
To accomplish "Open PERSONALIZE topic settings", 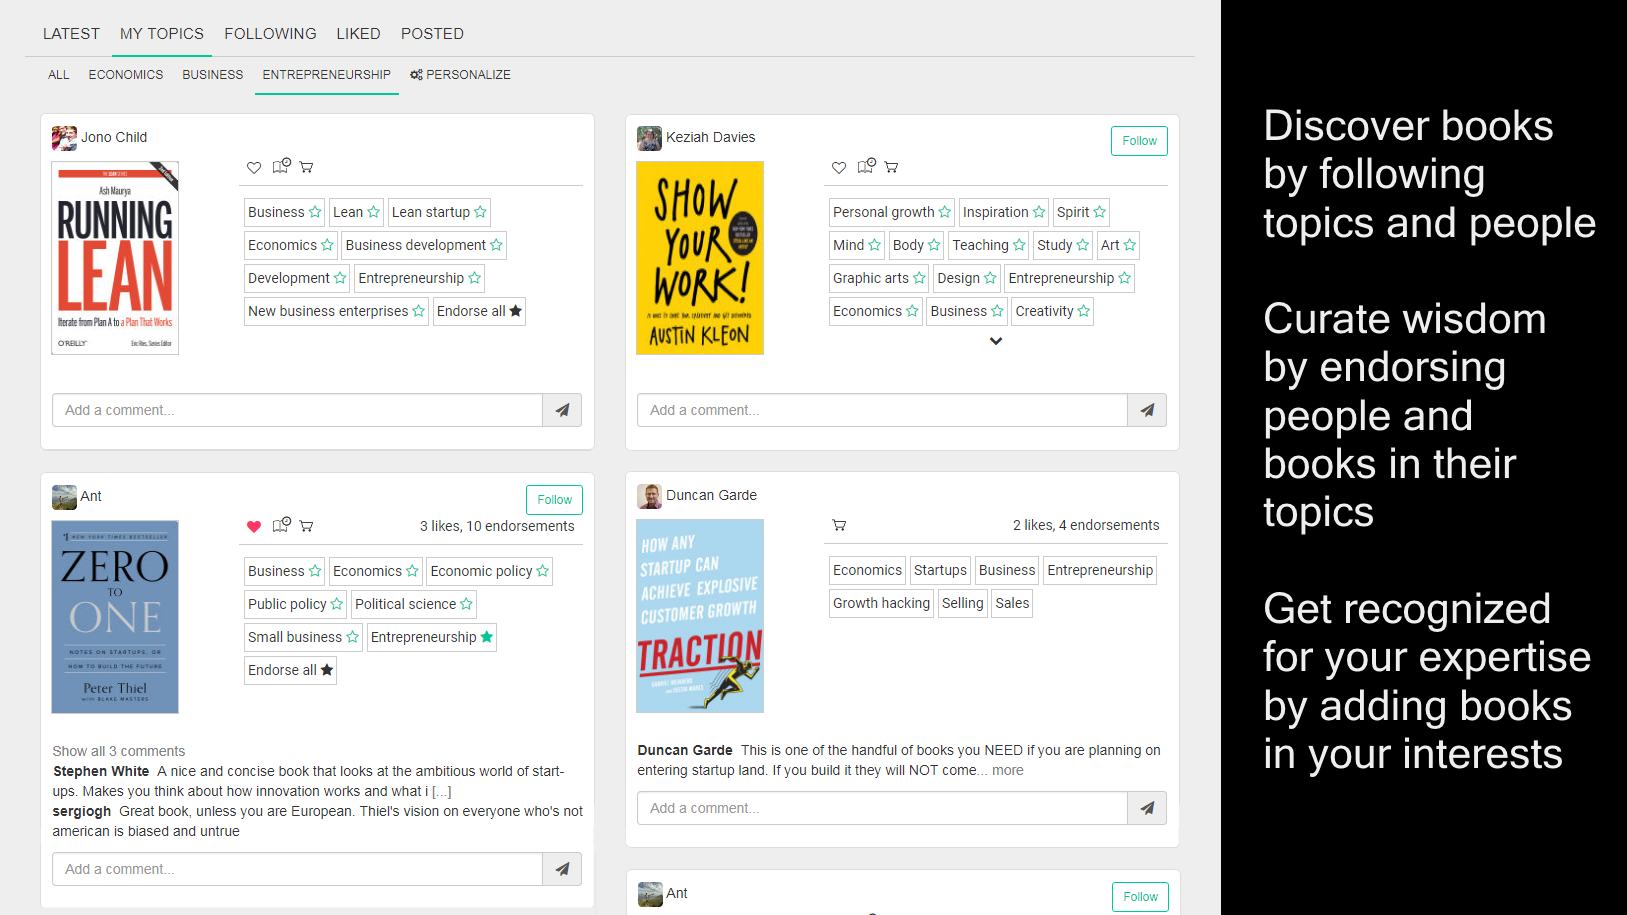I will coord(460,75).
